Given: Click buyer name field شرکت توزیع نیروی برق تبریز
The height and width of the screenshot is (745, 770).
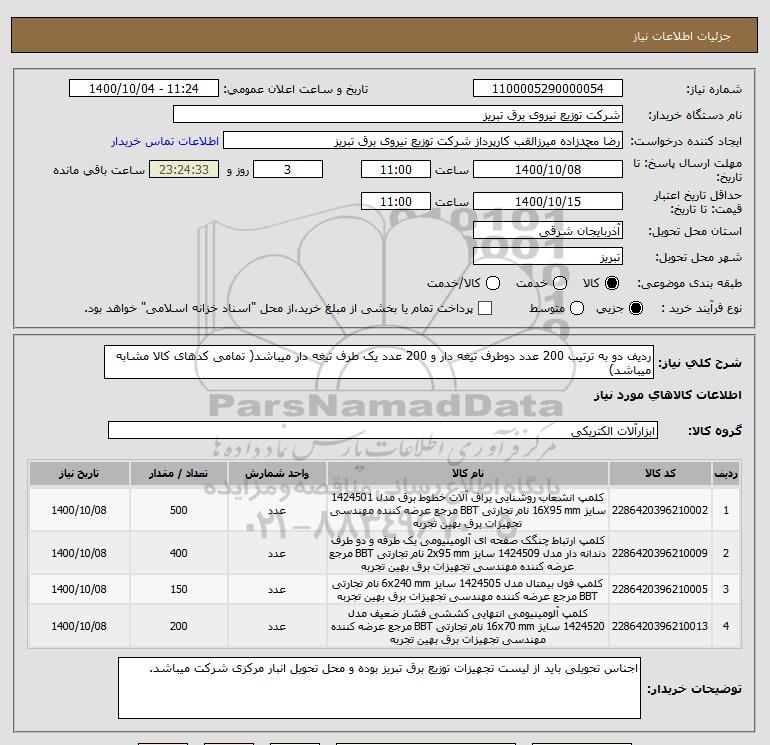Looking at the screenshot, I should coord(398,115).
